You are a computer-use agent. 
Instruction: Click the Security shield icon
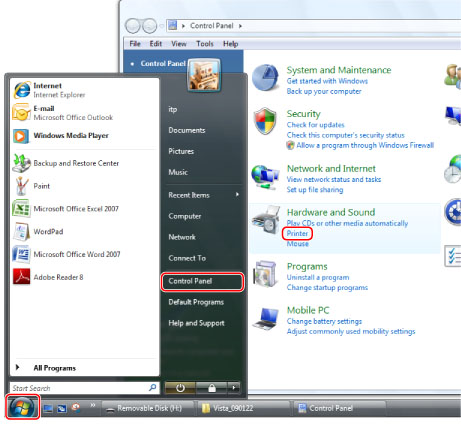[265, 121]
